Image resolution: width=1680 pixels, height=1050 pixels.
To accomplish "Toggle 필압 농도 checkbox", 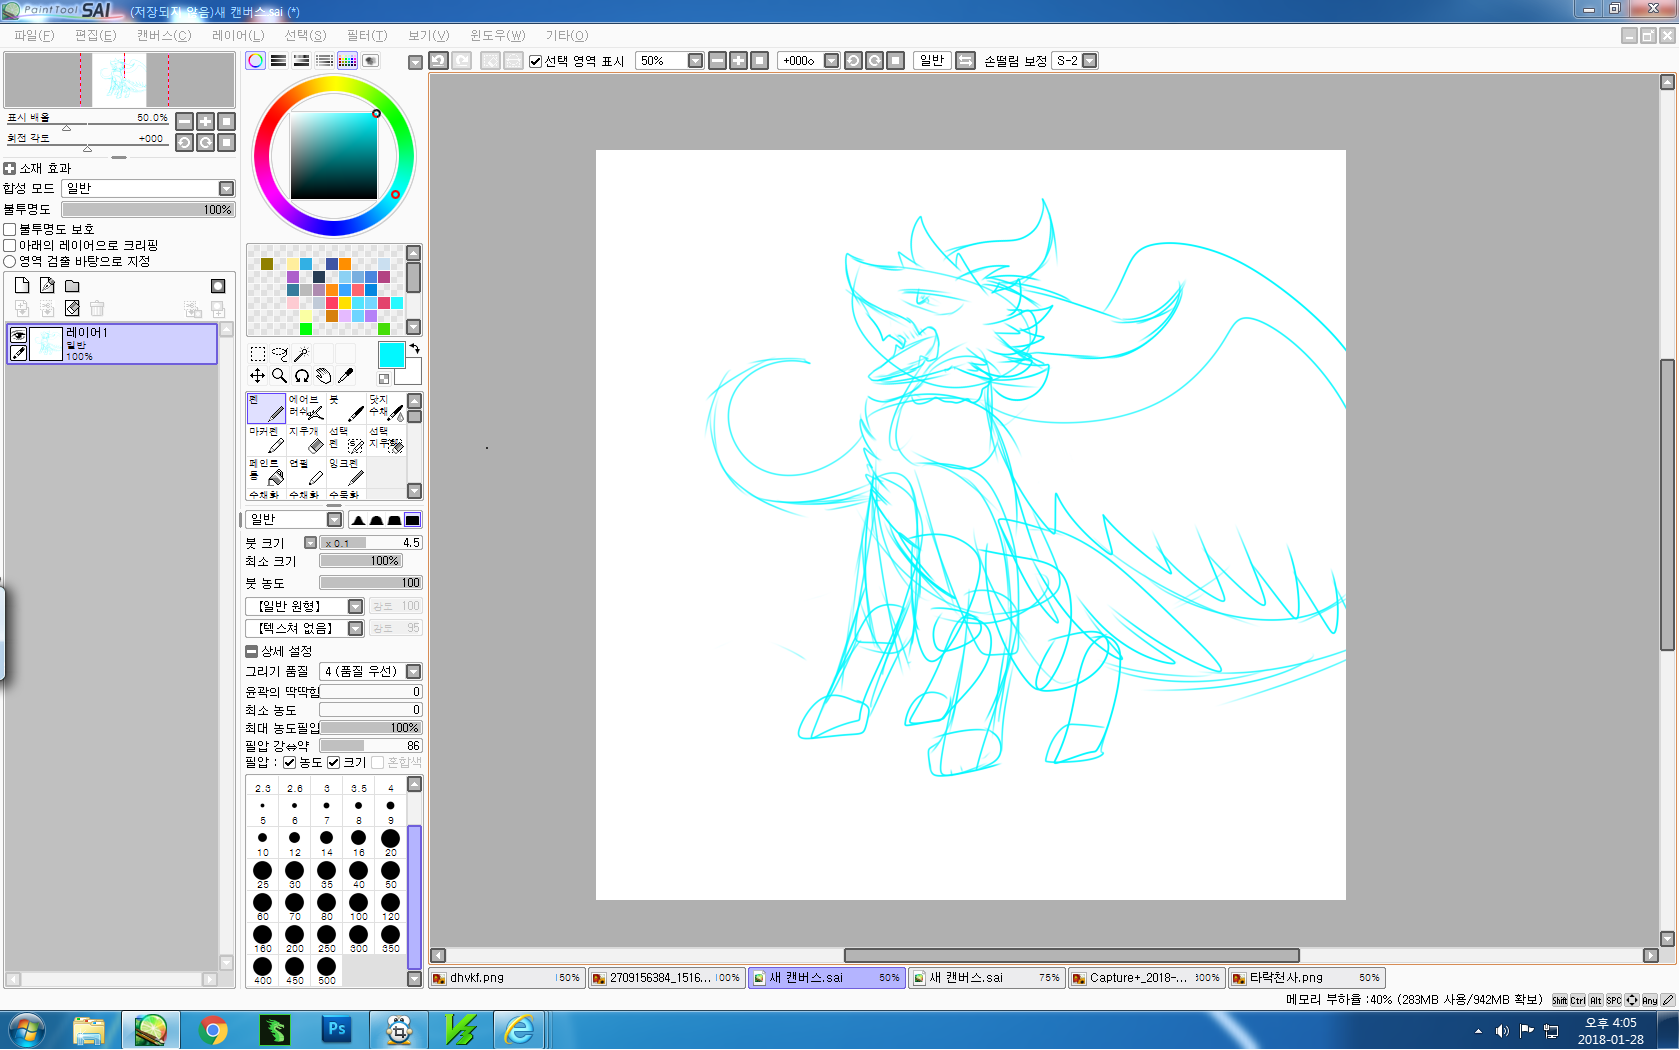I will point(290,763).
